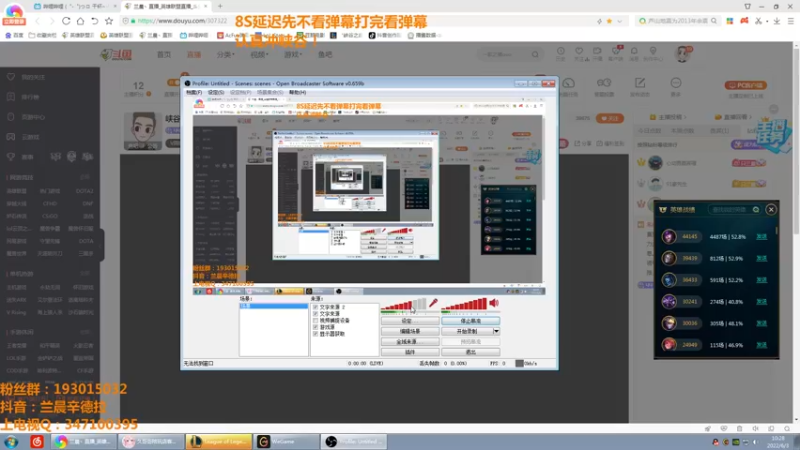Expand 游戏 navigation dropdown

(x=293, y=55)
